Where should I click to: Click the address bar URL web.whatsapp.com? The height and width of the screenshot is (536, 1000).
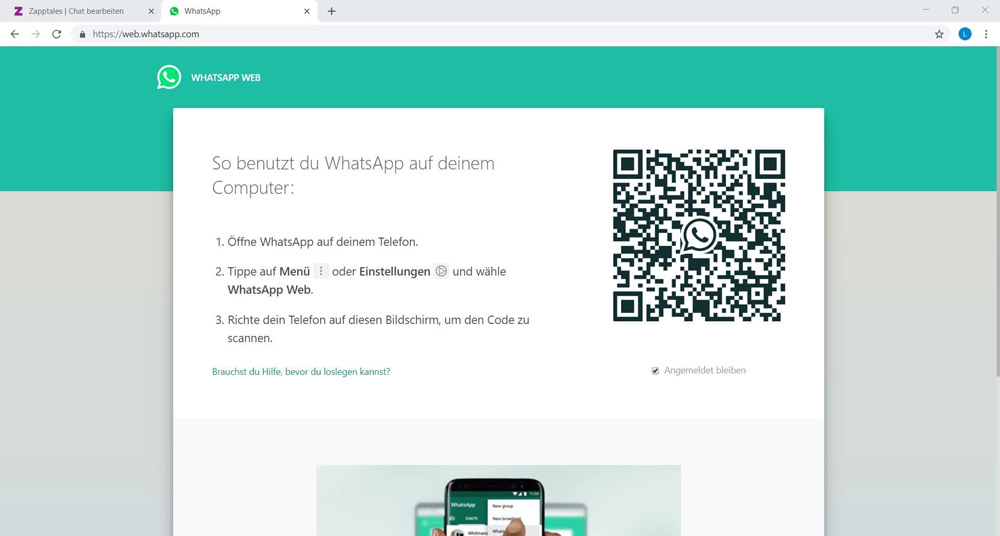point(146,34)
